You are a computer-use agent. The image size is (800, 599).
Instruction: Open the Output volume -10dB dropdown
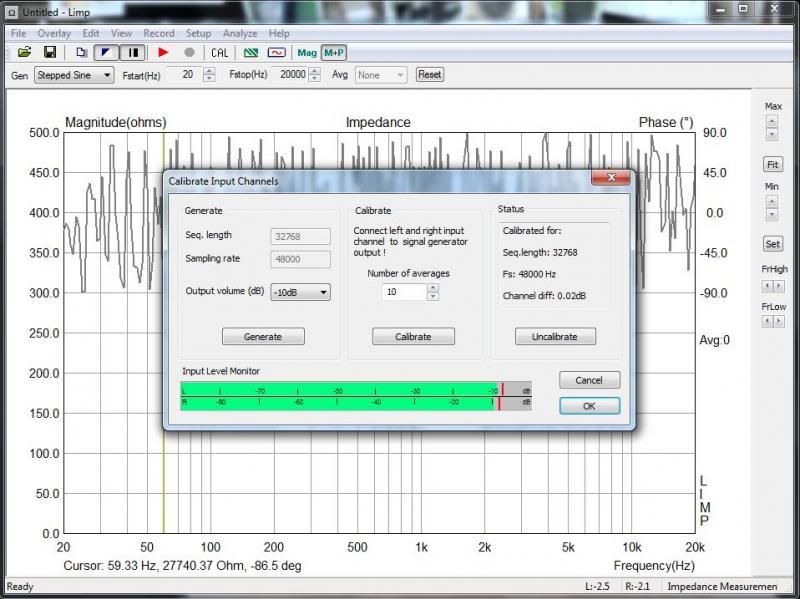click(x=300, y=292)
